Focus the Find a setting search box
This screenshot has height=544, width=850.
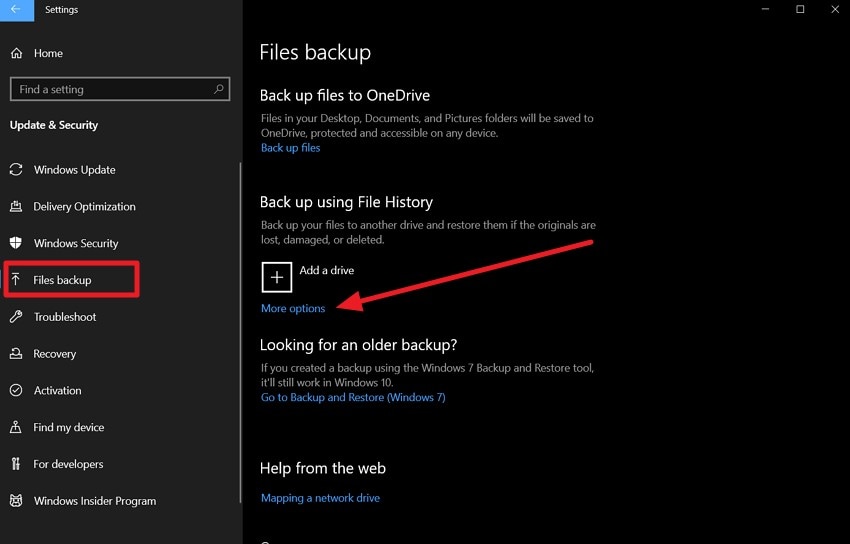point(120,89)
